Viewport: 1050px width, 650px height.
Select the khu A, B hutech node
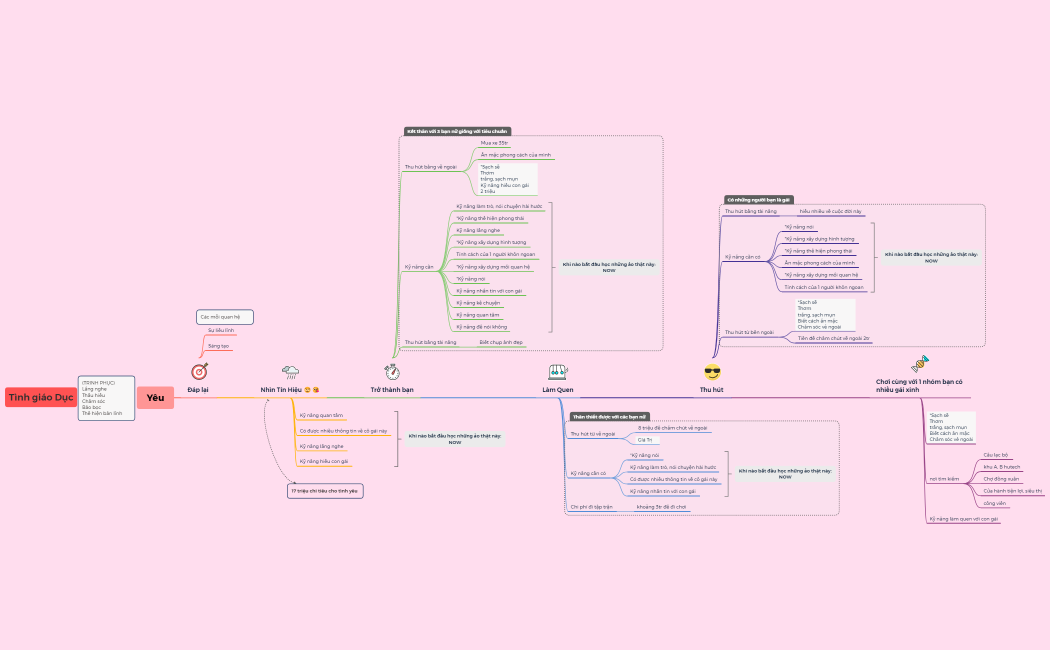tap(1002, 467)
